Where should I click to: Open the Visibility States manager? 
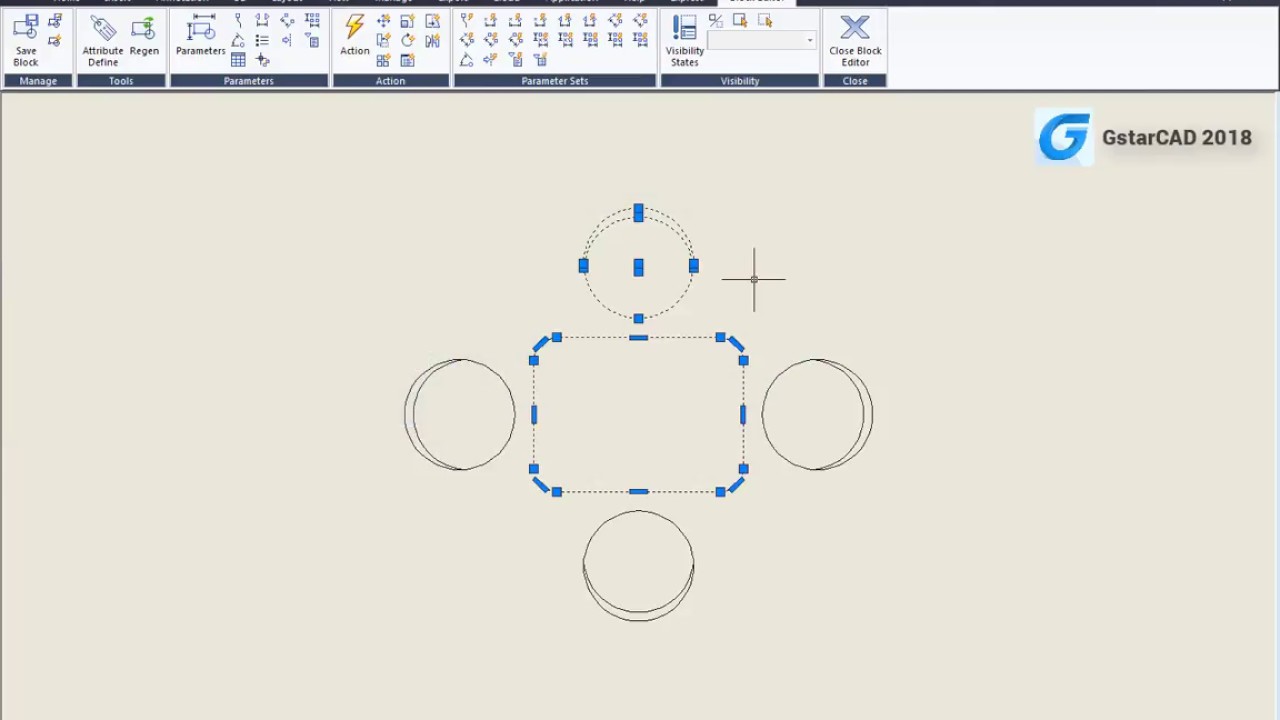coord(685,41)
